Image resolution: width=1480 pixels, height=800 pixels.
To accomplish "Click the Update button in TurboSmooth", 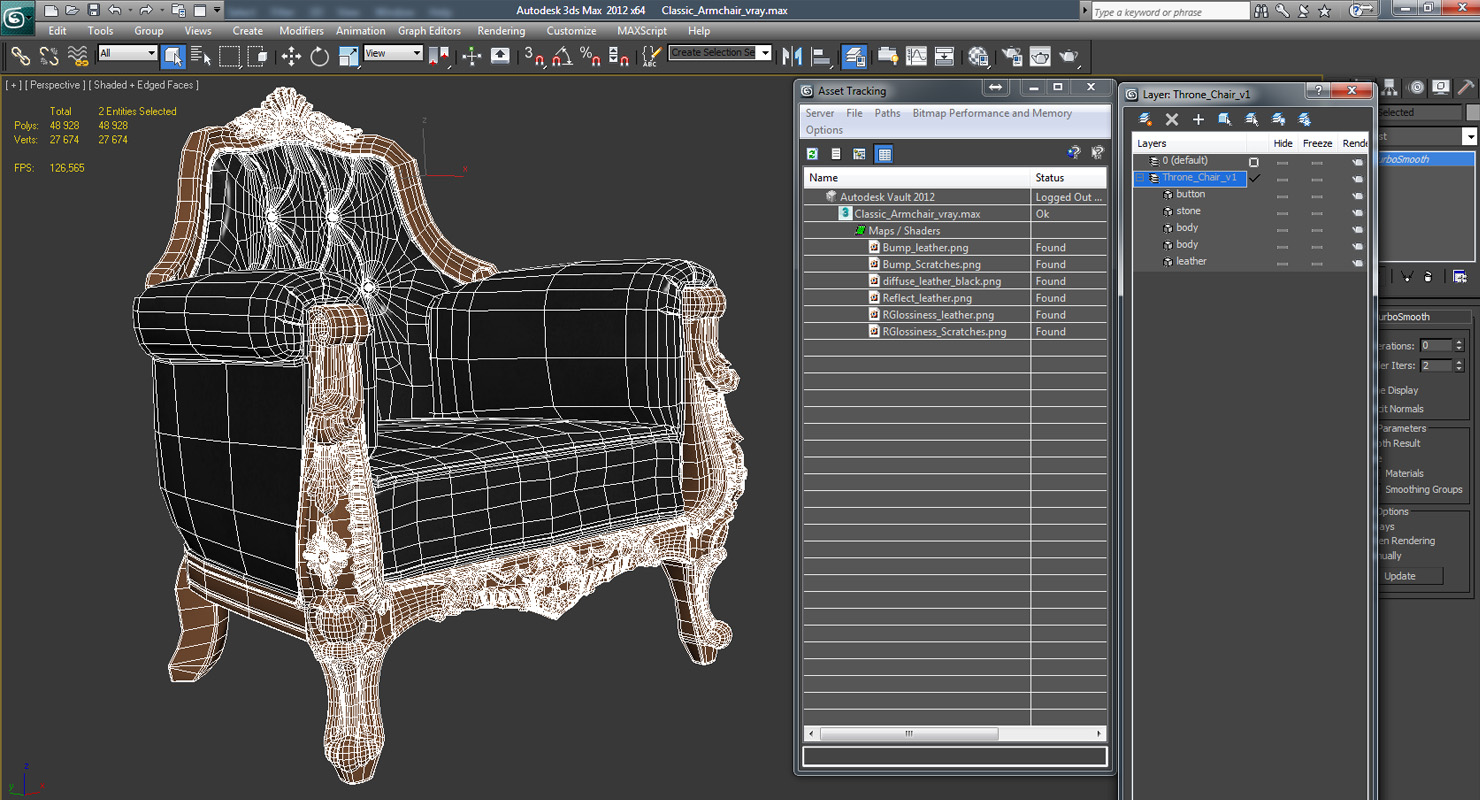I will point(1405,576).
